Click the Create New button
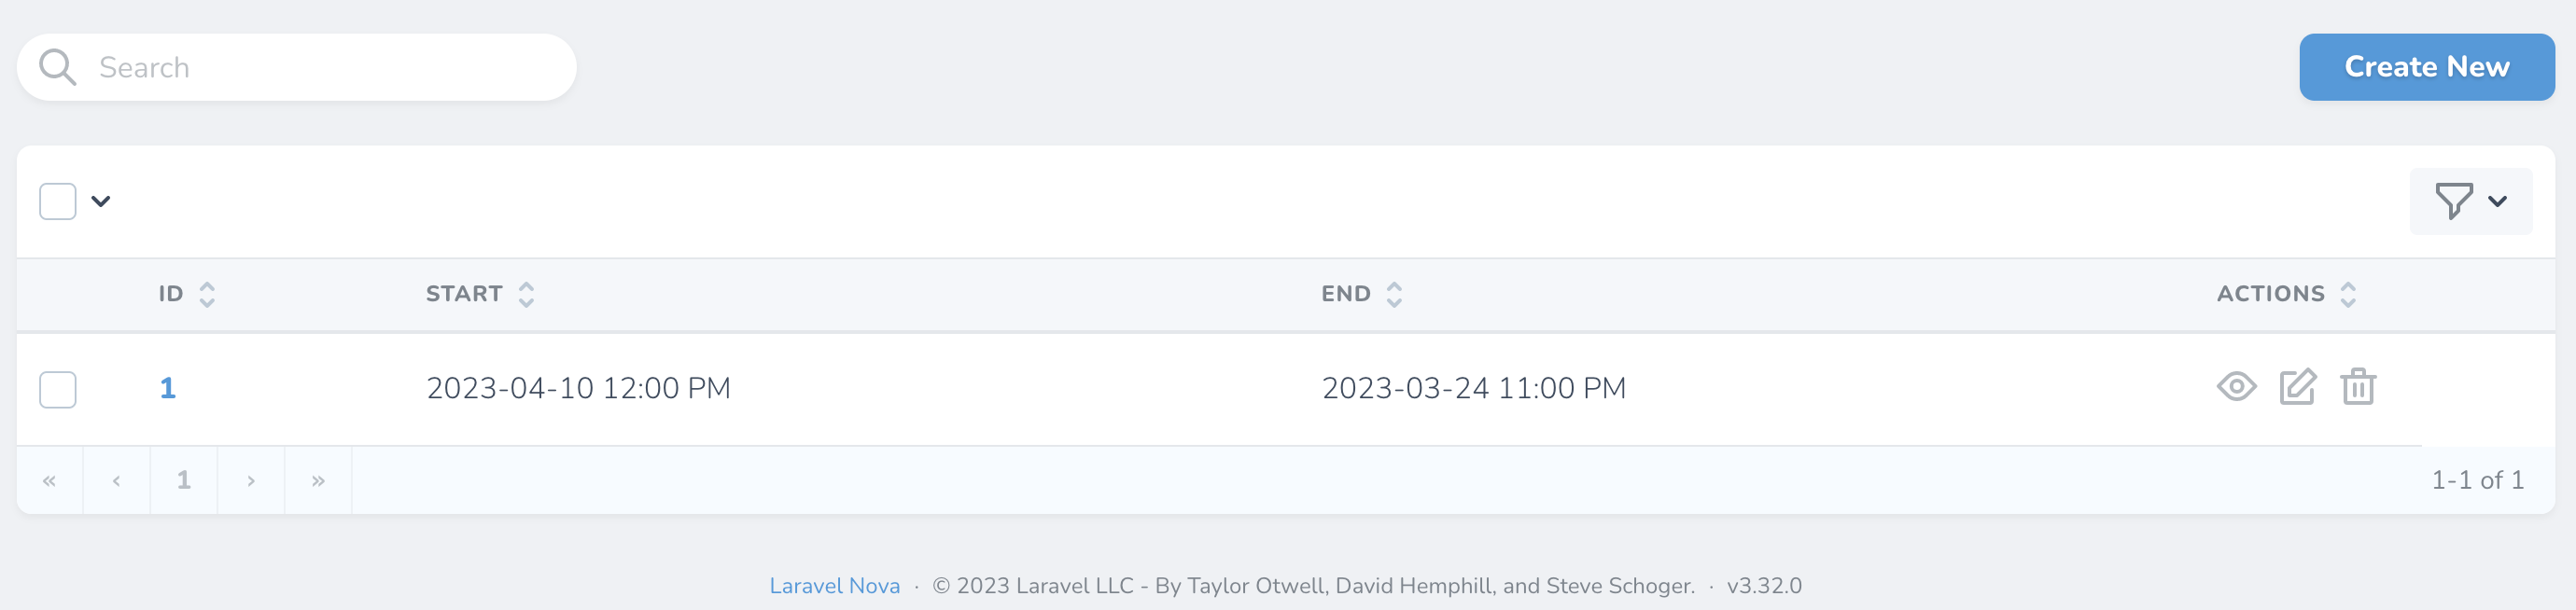Image resolution: width=2576 pixels, height=610 pixels. (2426, 67)
